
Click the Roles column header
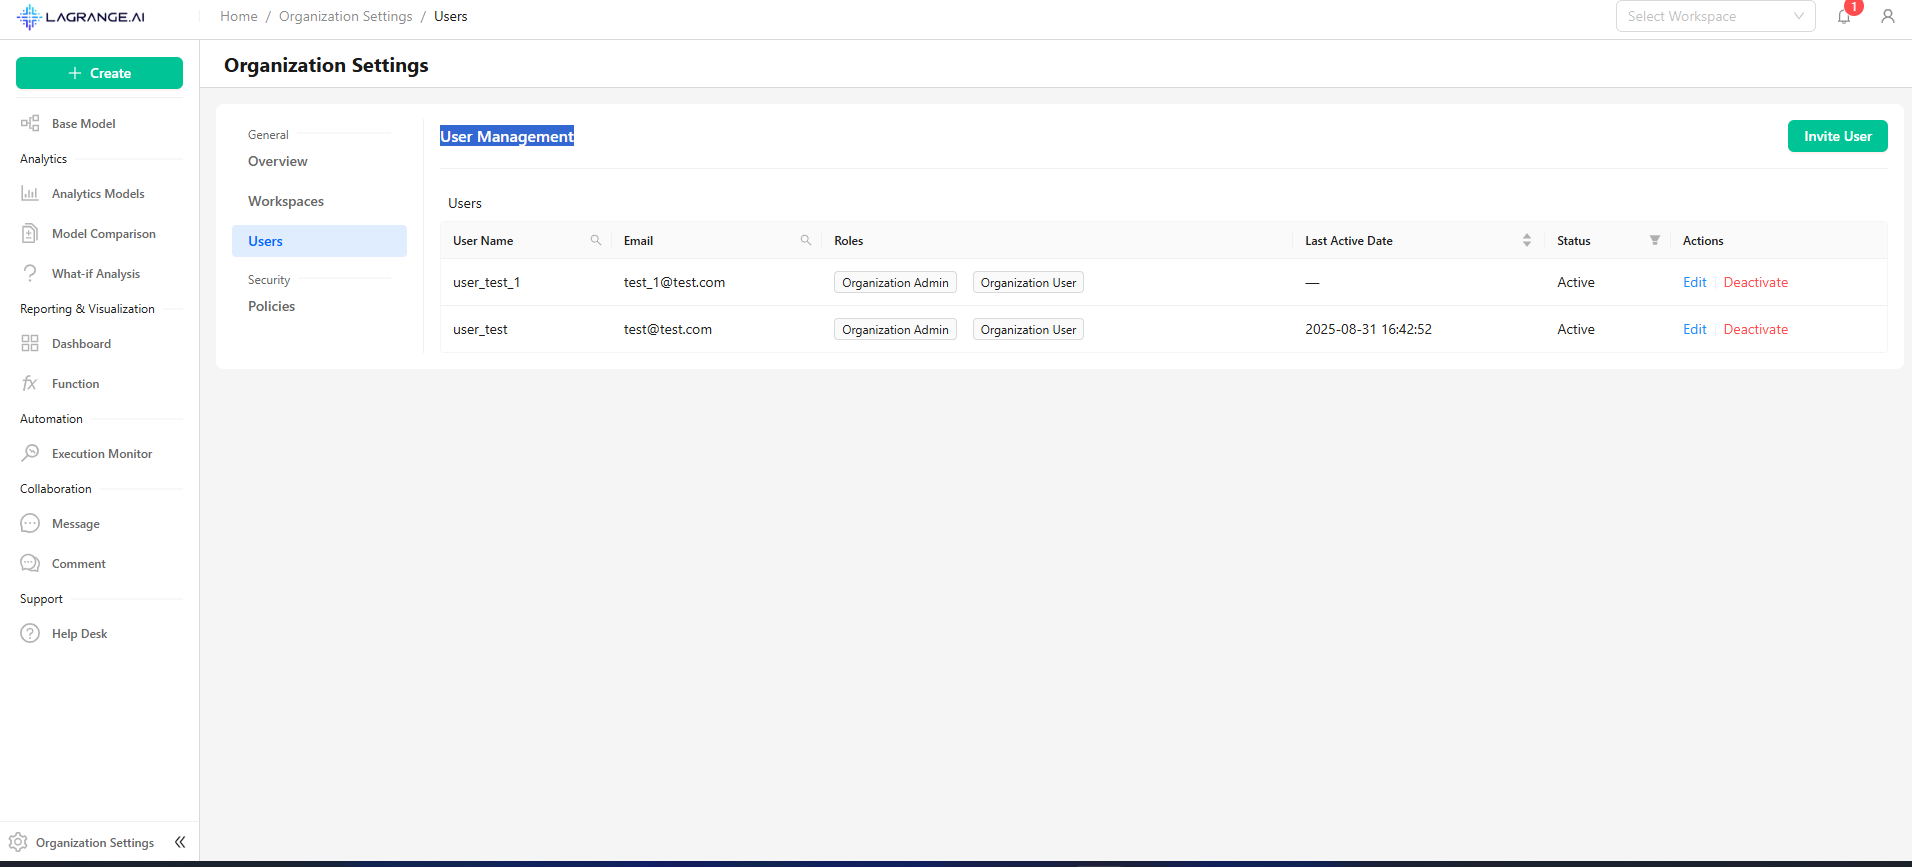(848, 240)
